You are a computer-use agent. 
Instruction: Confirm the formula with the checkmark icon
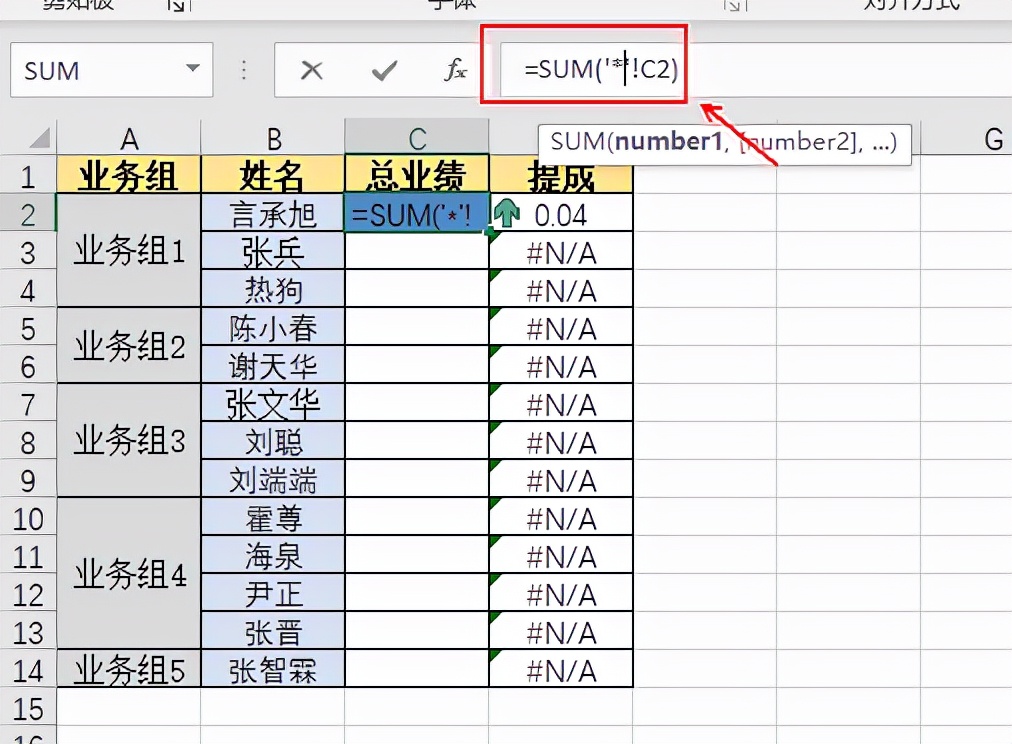pyautogui.click(x=385, y=70)
